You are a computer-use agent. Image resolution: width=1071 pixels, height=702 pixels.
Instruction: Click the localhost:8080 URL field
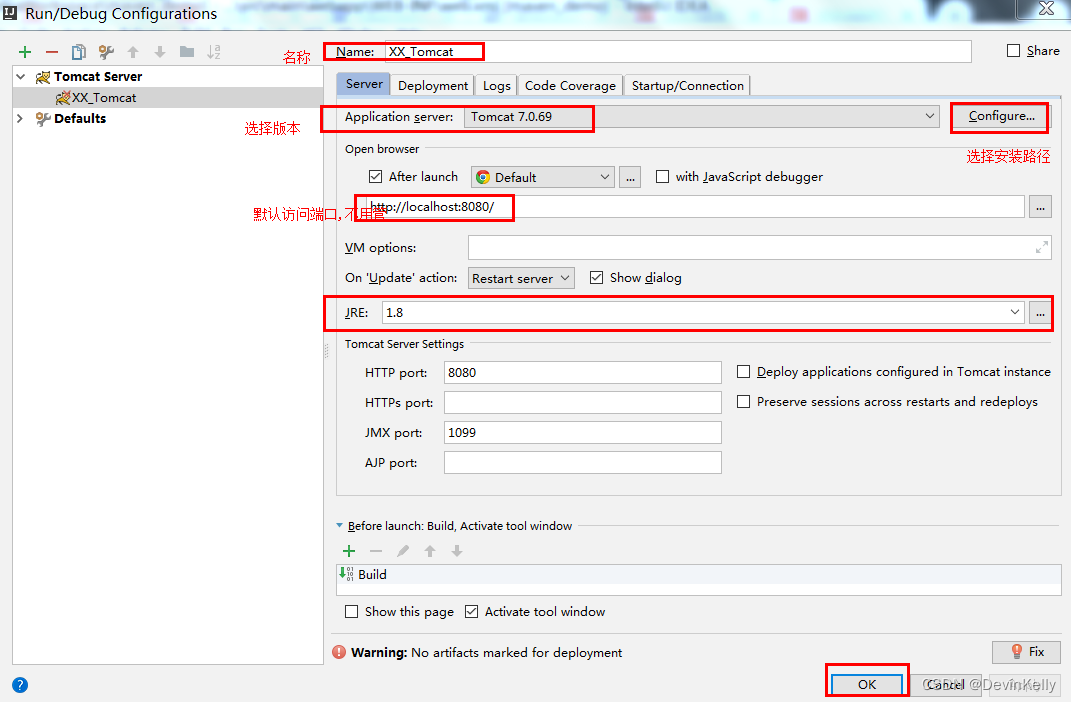pos(695,207)
